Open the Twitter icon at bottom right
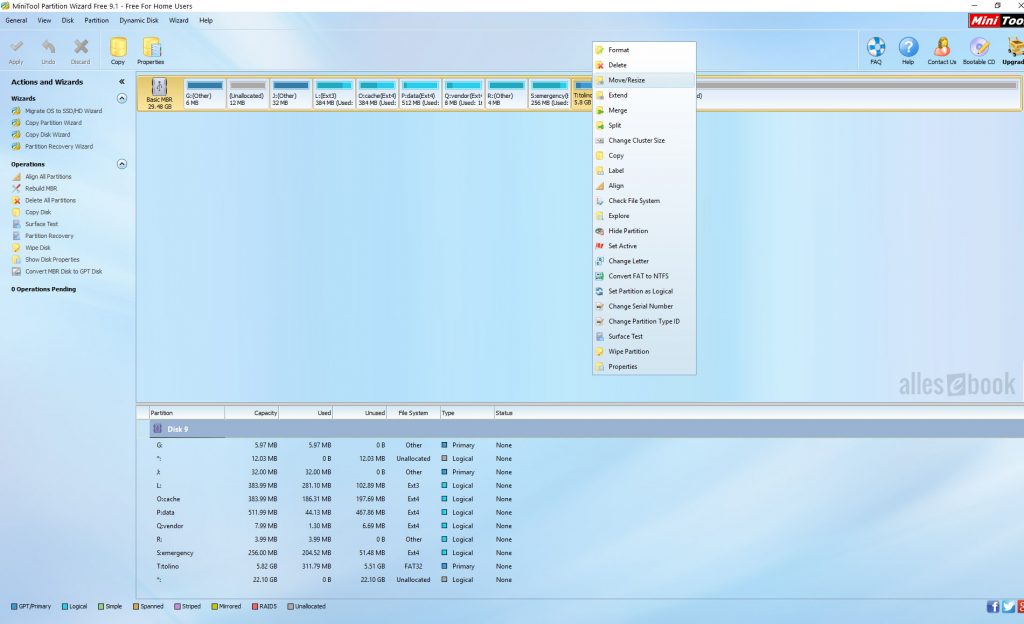This screenshot has width=1024, height=624. click(1008, 606)
